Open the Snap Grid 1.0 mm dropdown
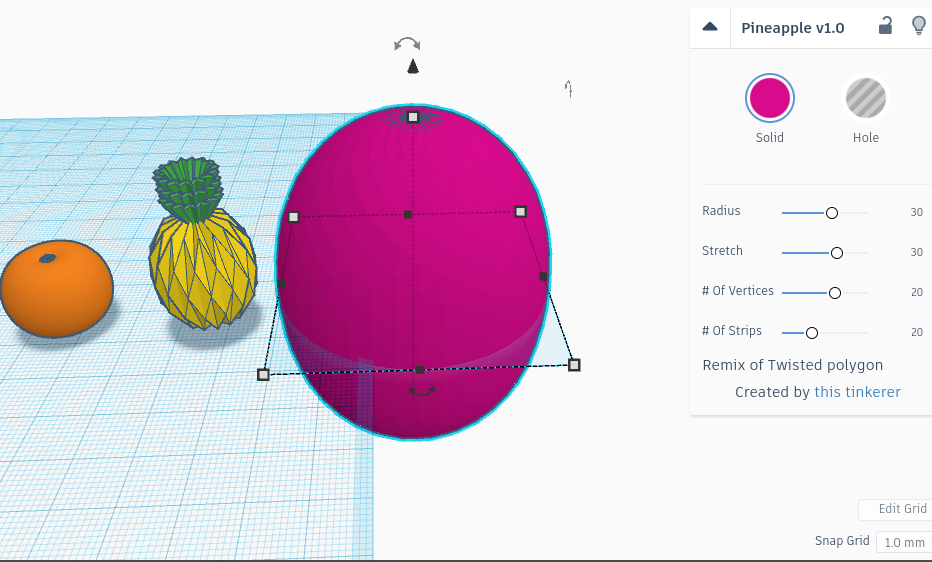The width and height of the screenshot is (932, 562). point(904,542)
